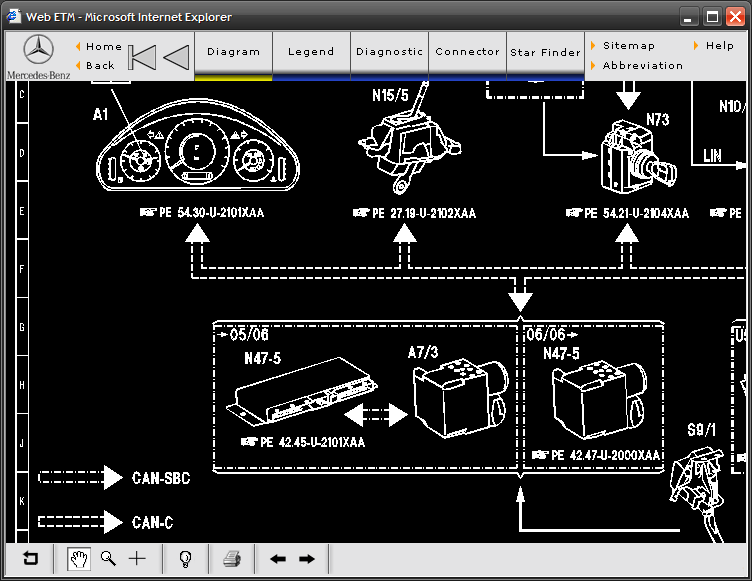Activate the magnifier zoom tool
Screen dimensions: 752x581
[x=107, y=559]
